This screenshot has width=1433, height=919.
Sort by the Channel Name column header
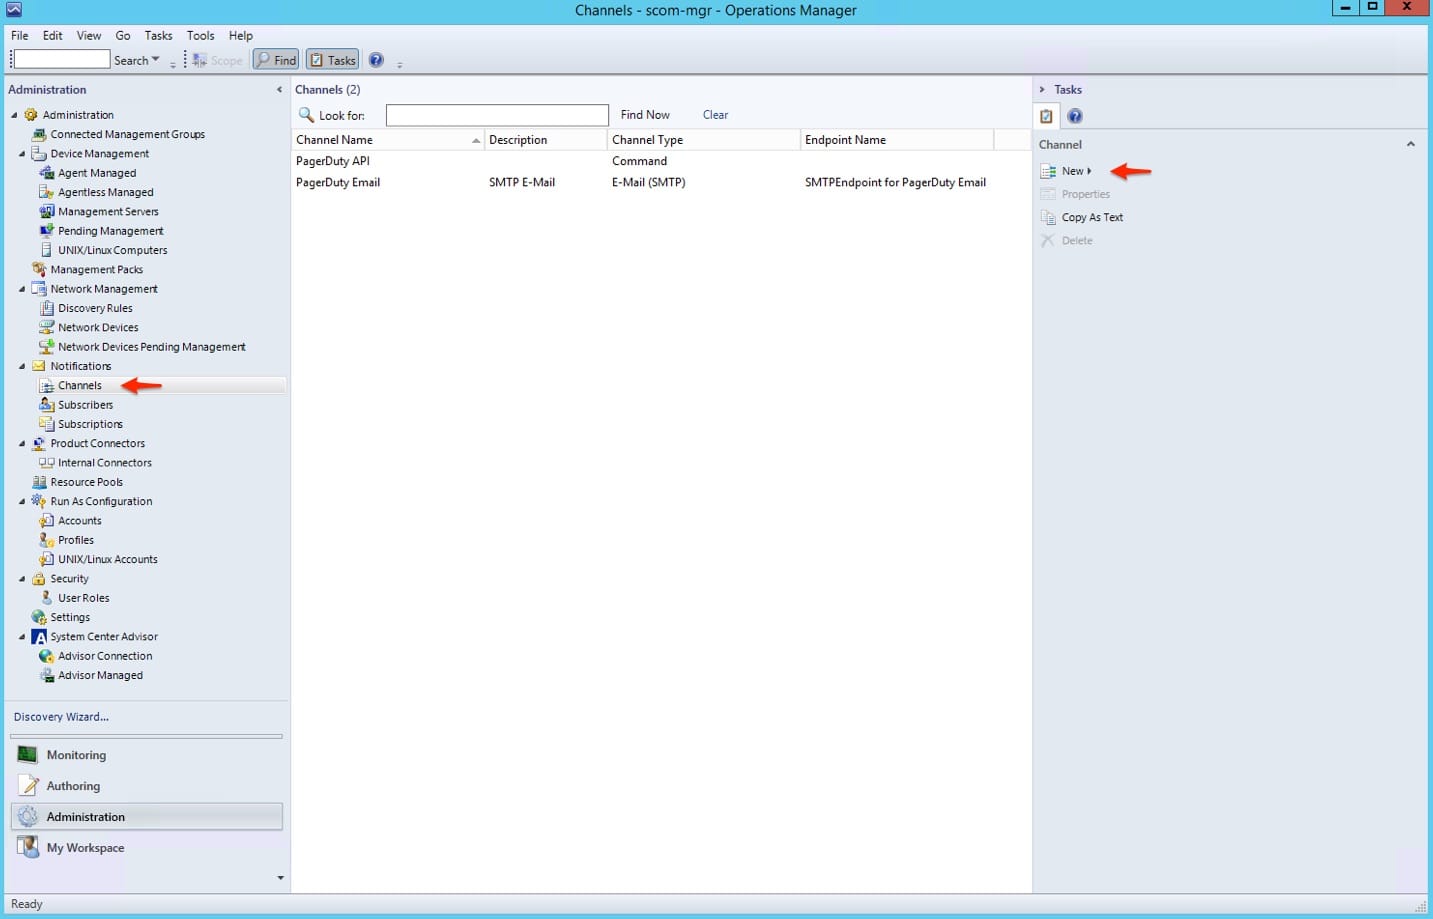[x=388, y=140]
